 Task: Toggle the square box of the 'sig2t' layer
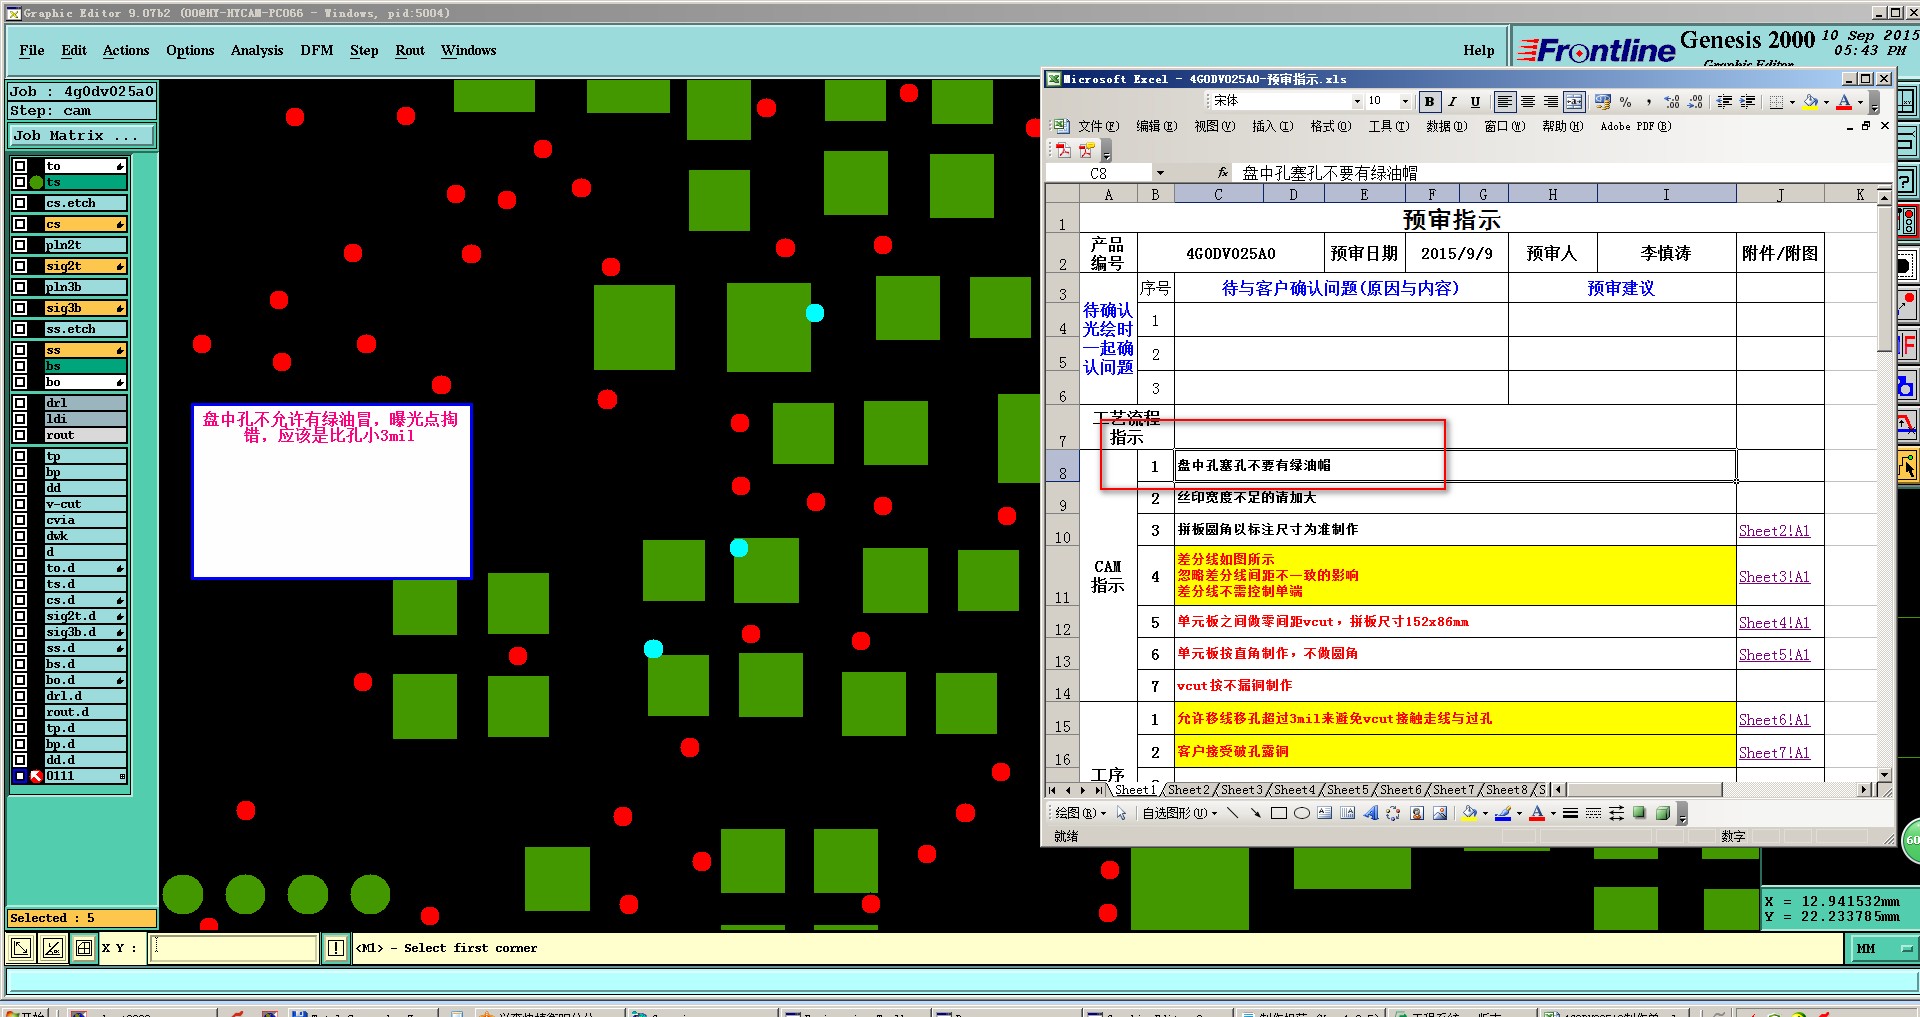point(20,266)
